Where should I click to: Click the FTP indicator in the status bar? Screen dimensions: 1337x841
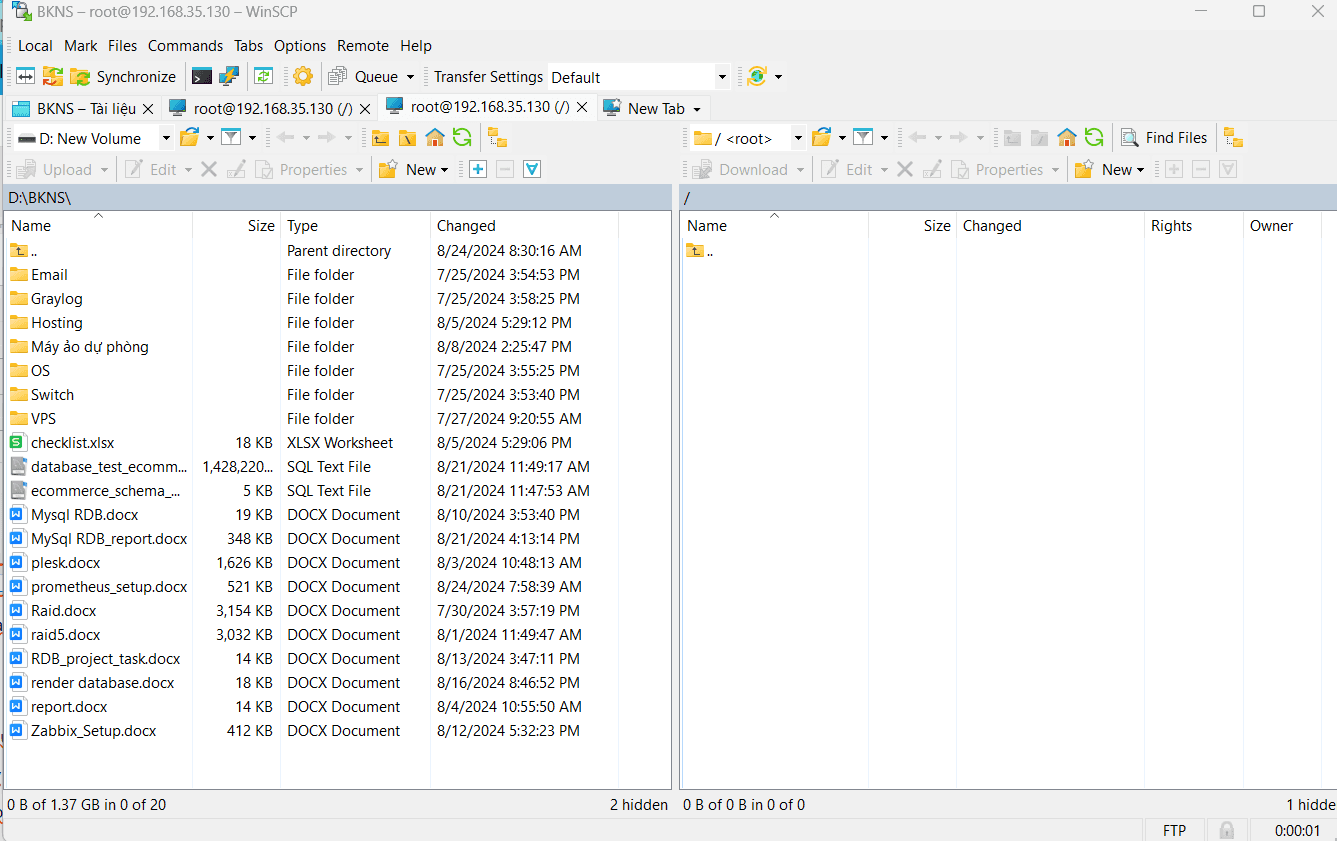click(1174, 830)
